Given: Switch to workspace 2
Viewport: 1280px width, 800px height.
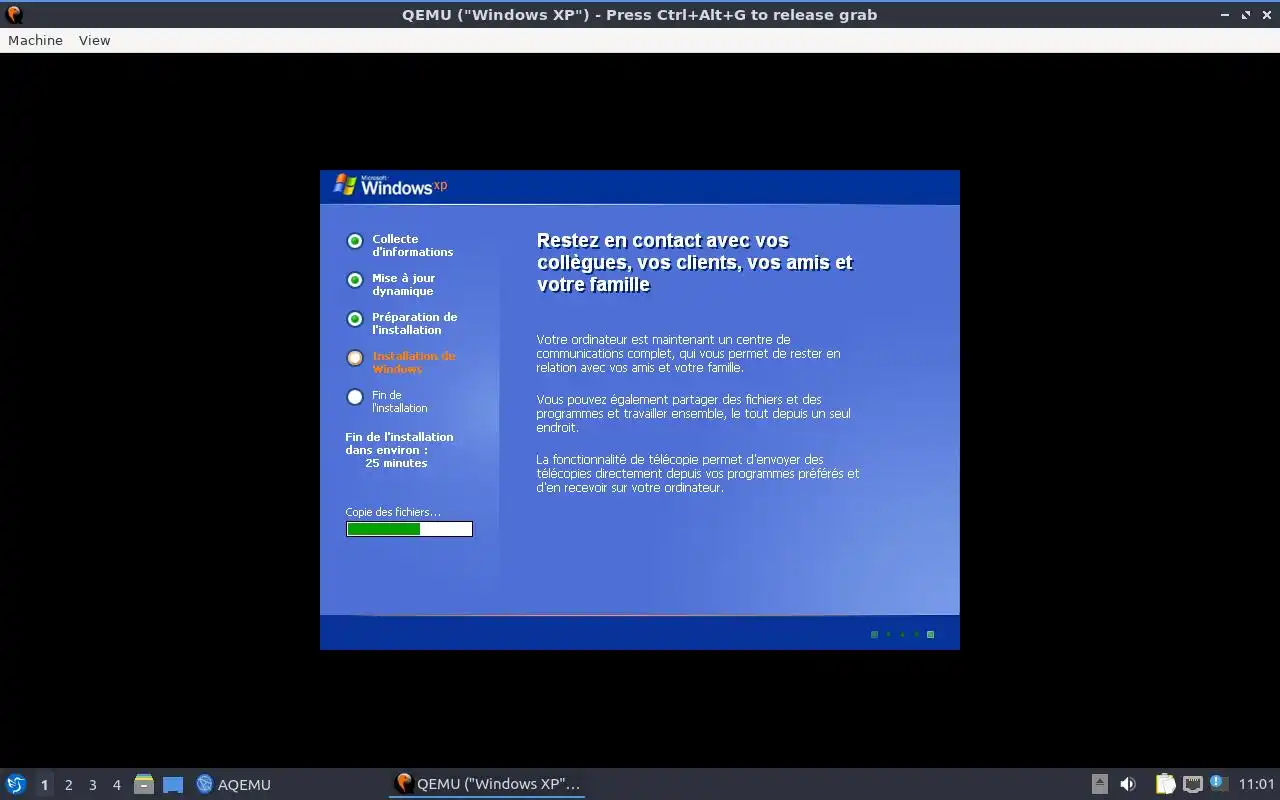Looking at the screenshot, I should pyautogui.click(x=68, y=785).
